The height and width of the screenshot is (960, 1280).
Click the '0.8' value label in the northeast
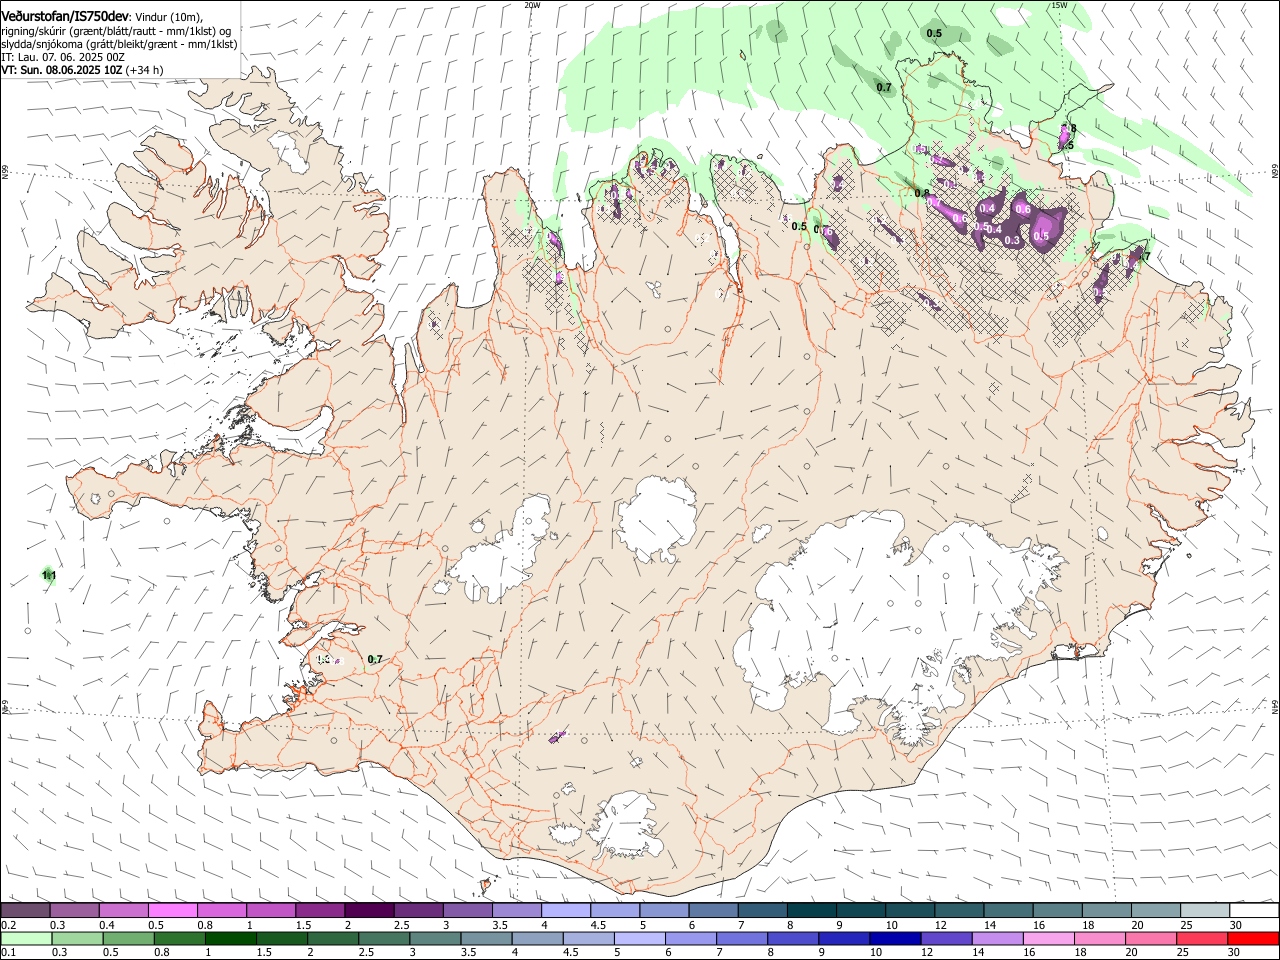(922, 193)
